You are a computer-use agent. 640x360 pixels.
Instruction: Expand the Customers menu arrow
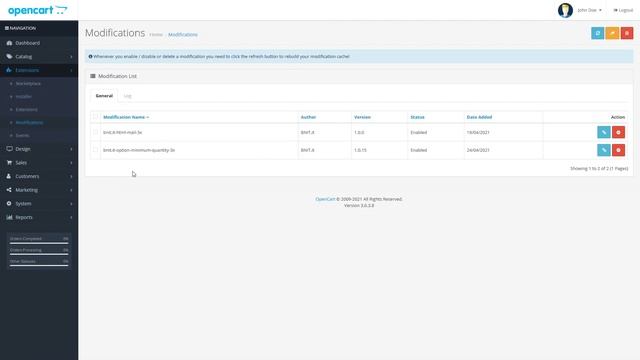pyautogui.click(x=71, y=176)
